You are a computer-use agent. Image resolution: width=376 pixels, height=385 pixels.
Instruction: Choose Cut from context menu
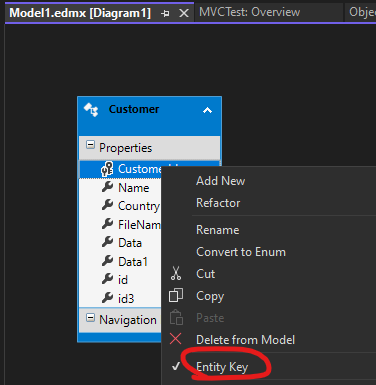[x=205, y=274]
